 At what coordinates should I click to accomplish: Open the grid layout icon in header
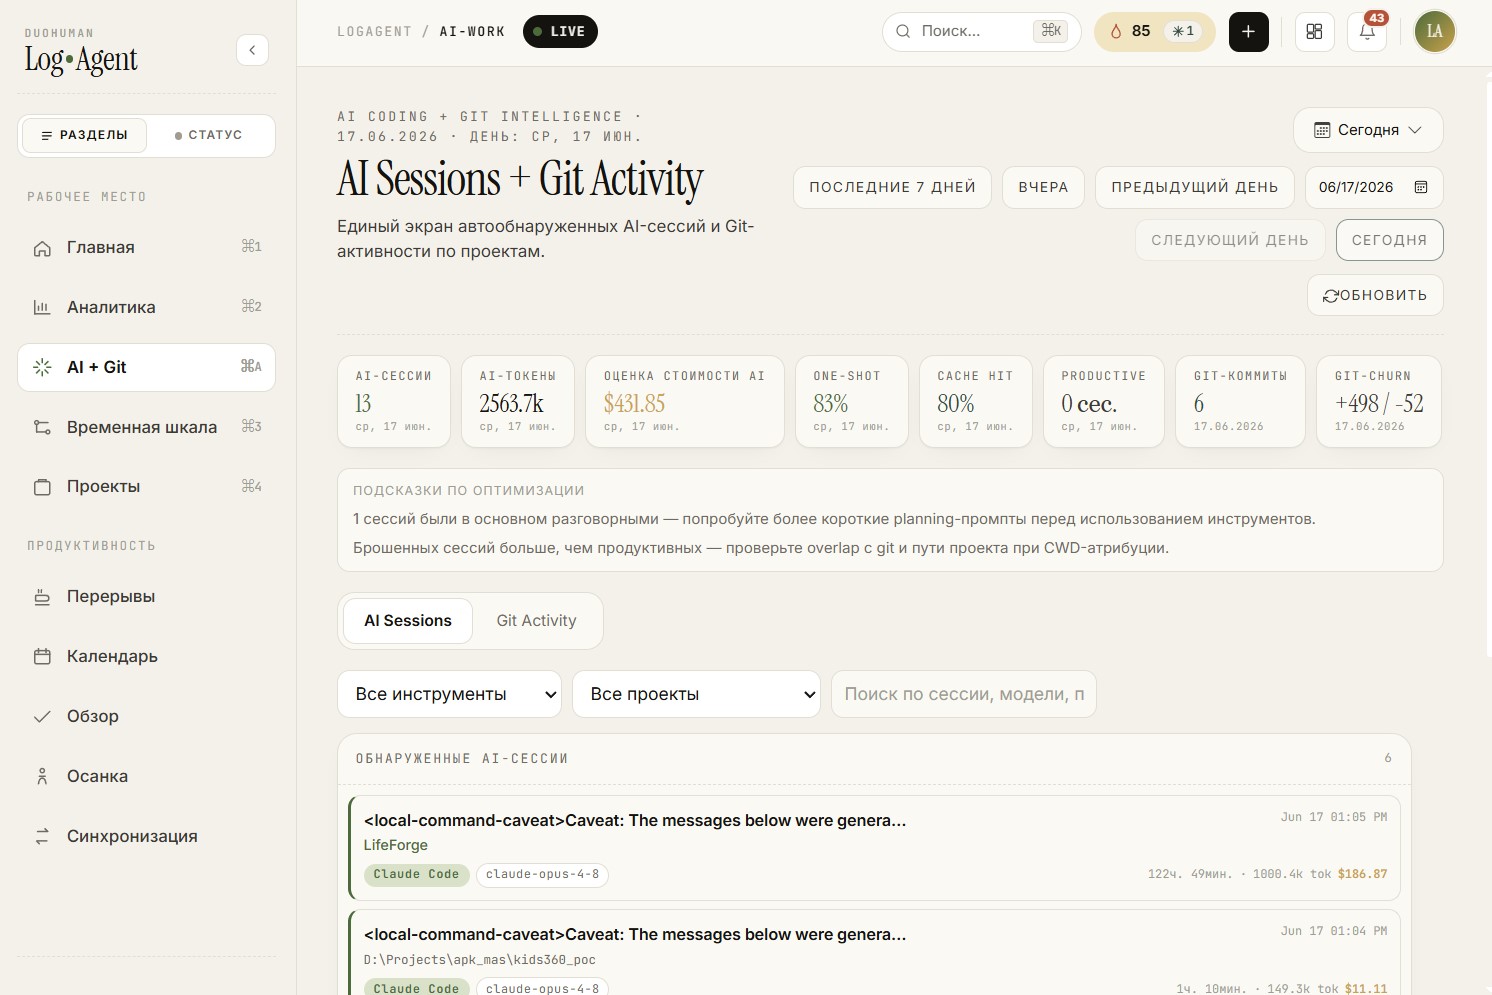1314,32
